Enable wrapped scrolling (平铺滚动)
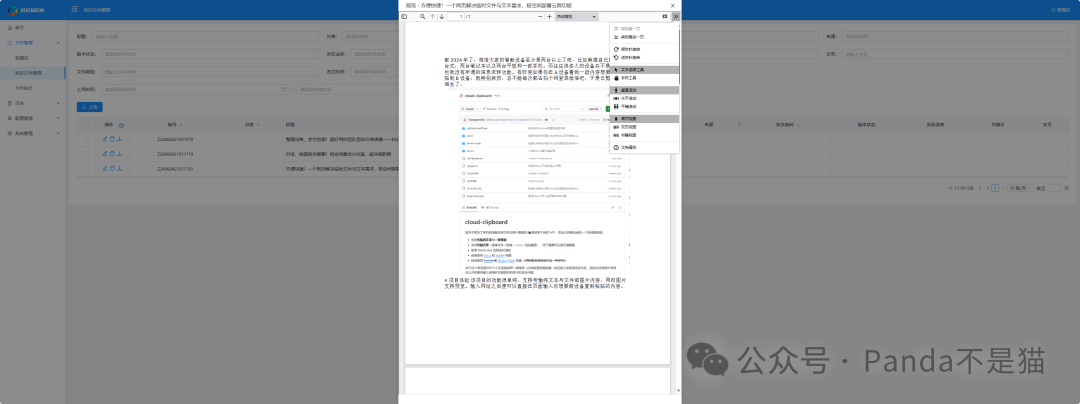This screenshot has height=404, width=1080. [x=644, y=107]
